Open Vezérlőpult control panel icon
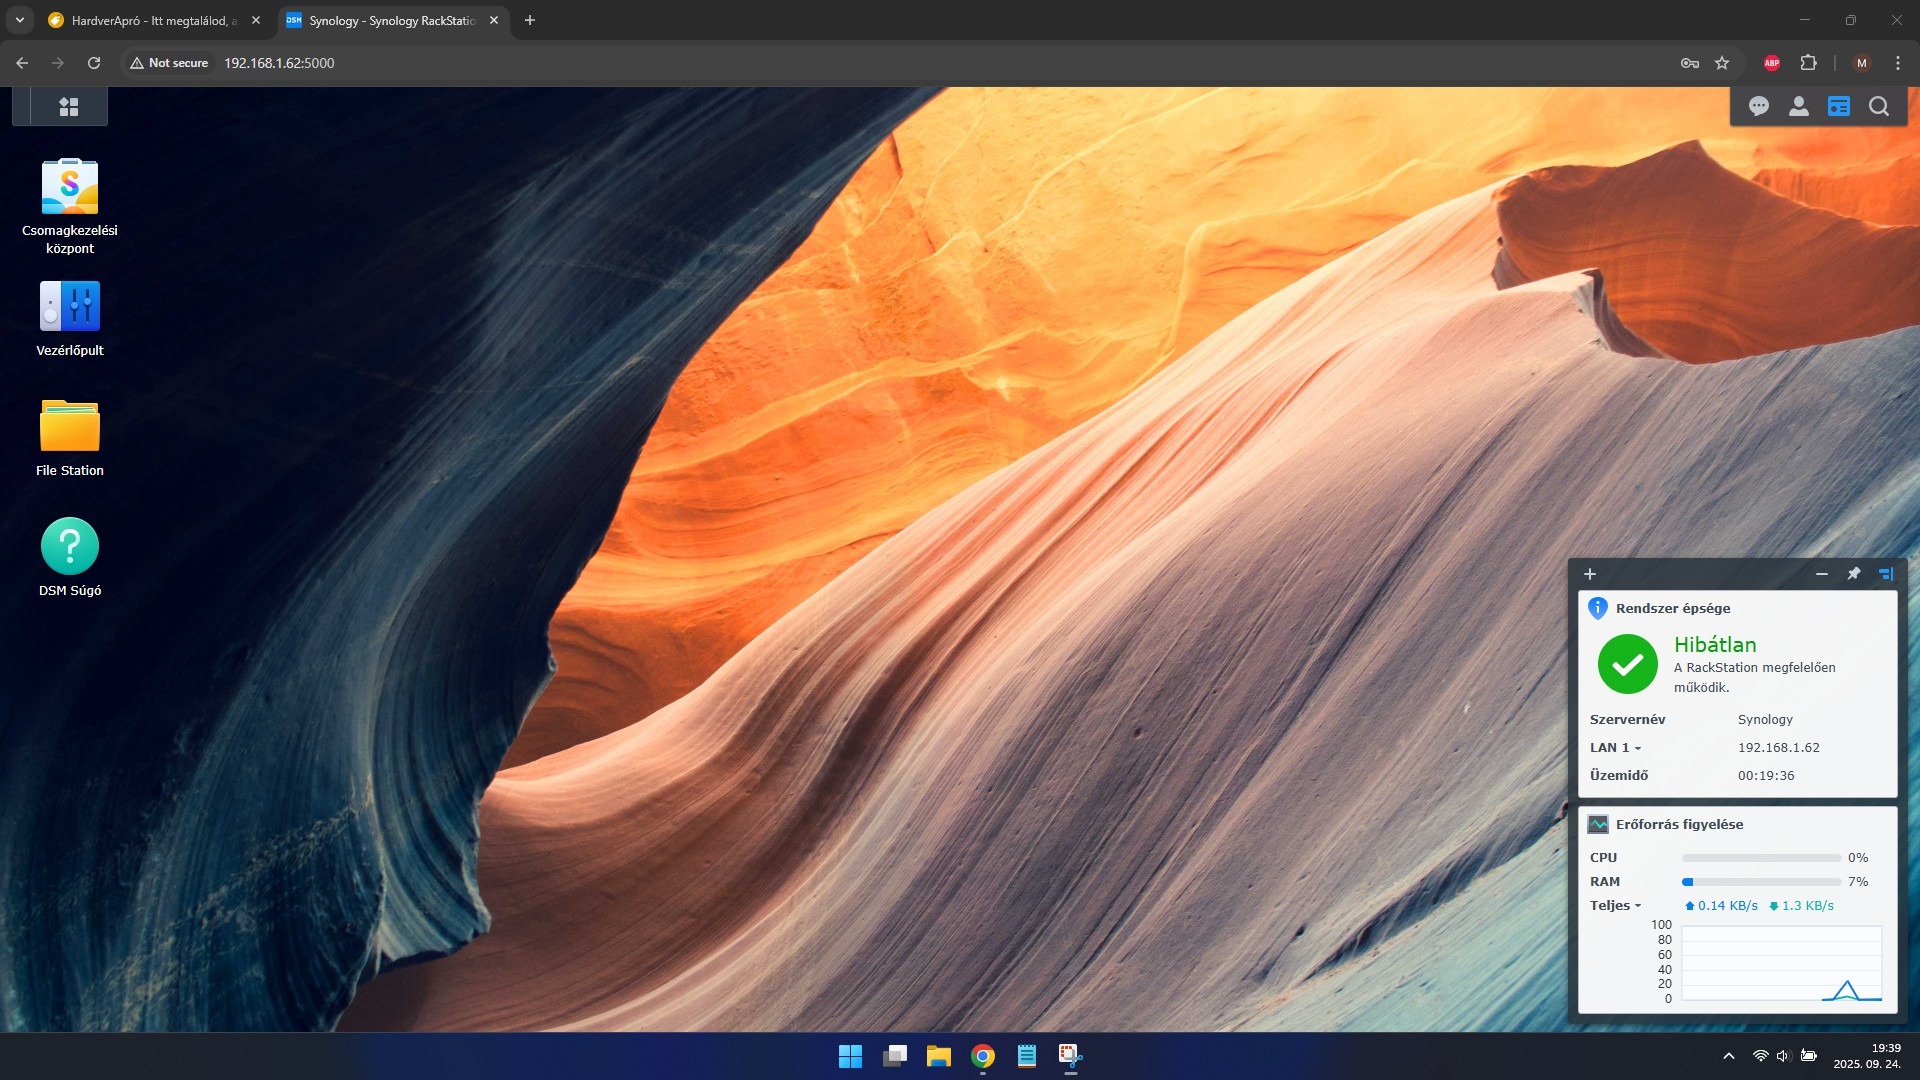 click(x=69, y=306)
